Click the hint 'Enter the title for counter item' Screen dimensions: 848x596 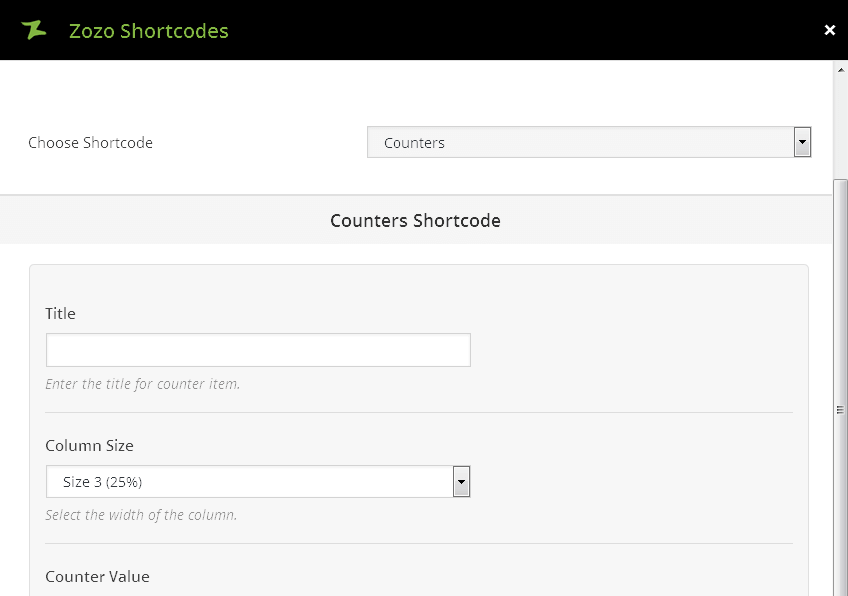point(142,384)
